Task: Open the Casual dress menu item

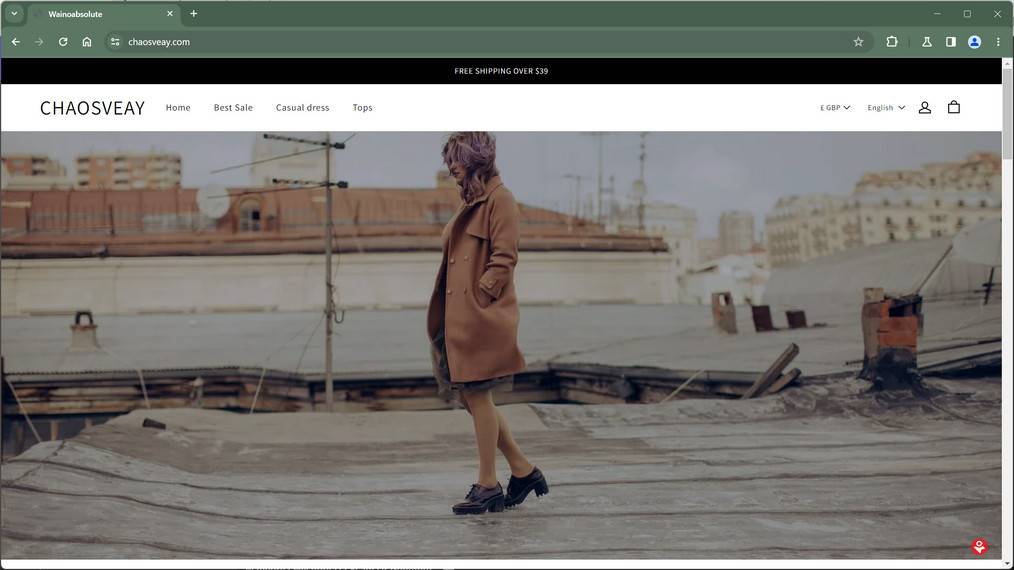Action: tap(303, 107)
